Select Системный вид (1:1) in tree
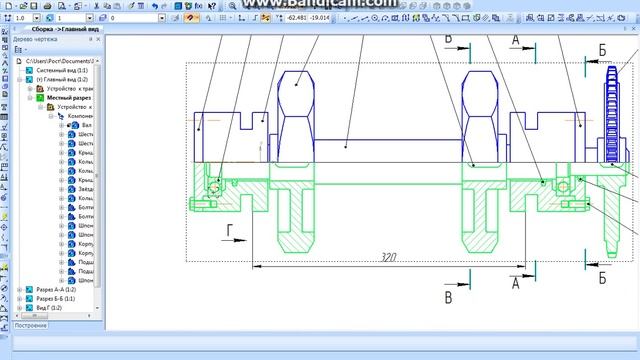Image resolution: width=640 pixels, height=360 pixels. [x=62, y=71]
